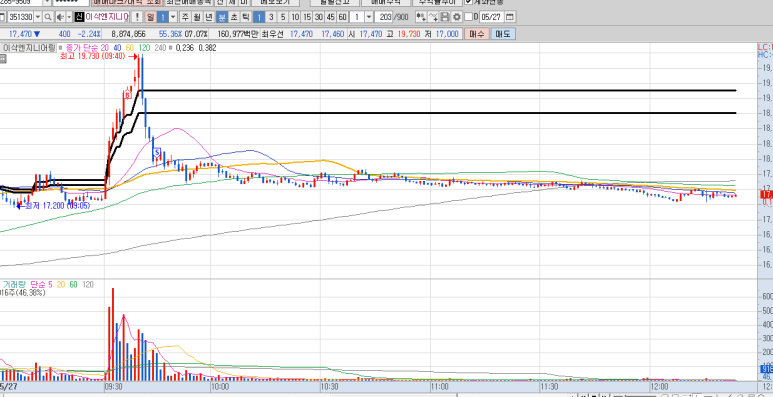Select the 5-minute interval button
The height and width of the screenshot is (397, 773).
283,17
